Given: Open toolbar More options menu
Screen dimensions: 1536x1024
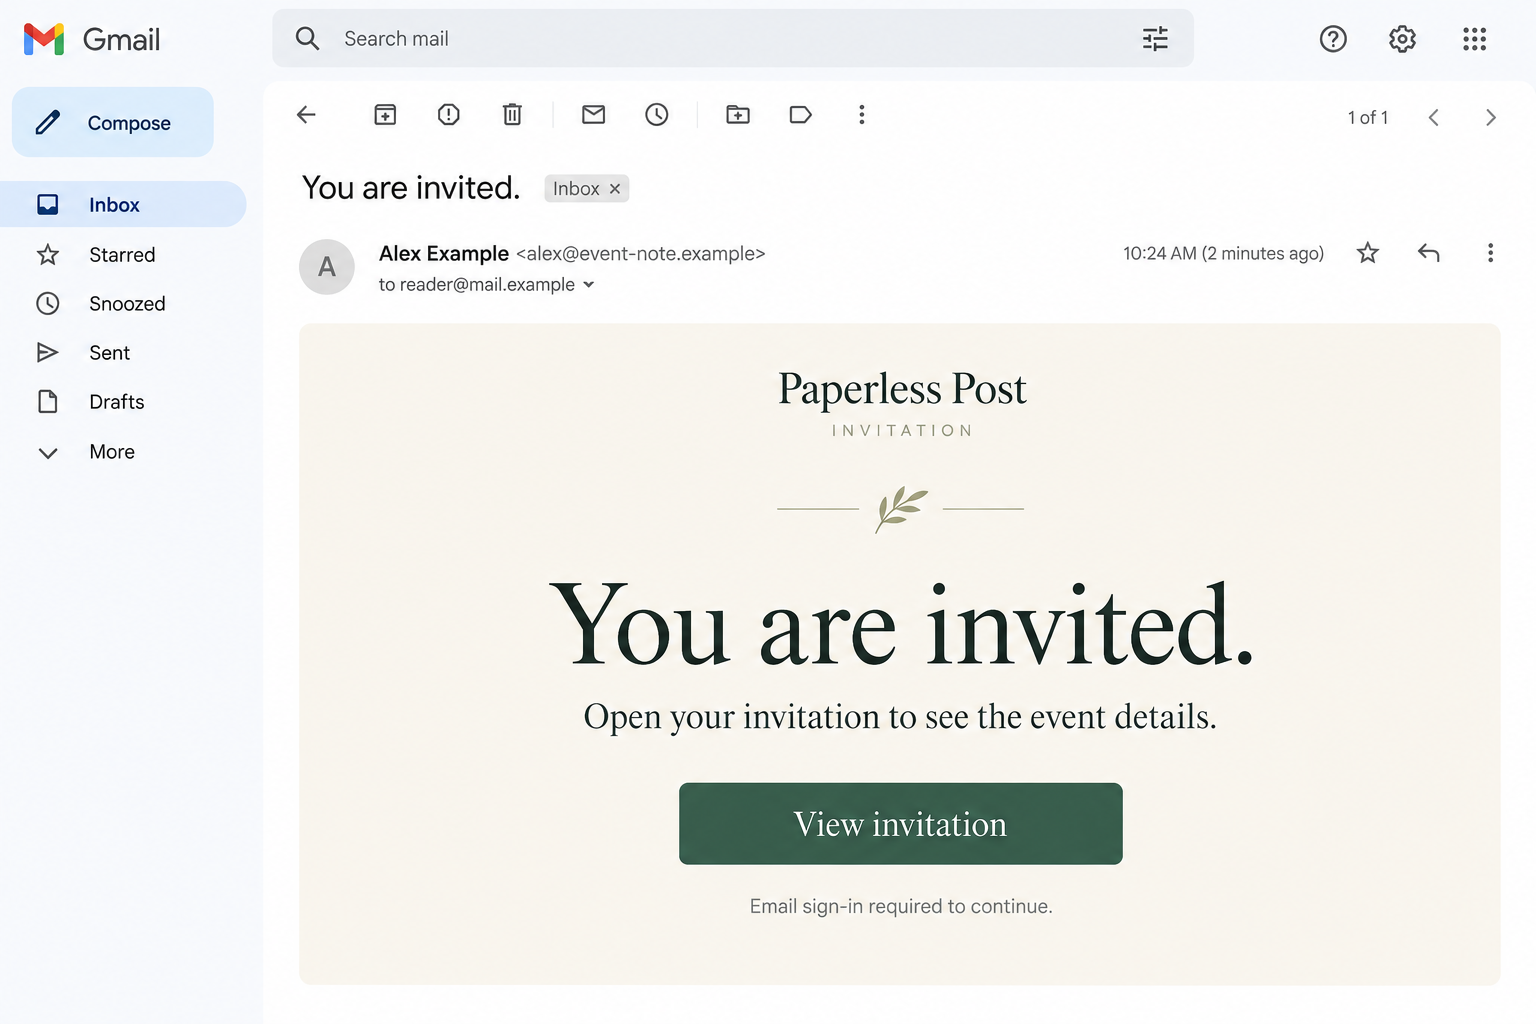Looking at the screenshot, I should click(862, 115).
